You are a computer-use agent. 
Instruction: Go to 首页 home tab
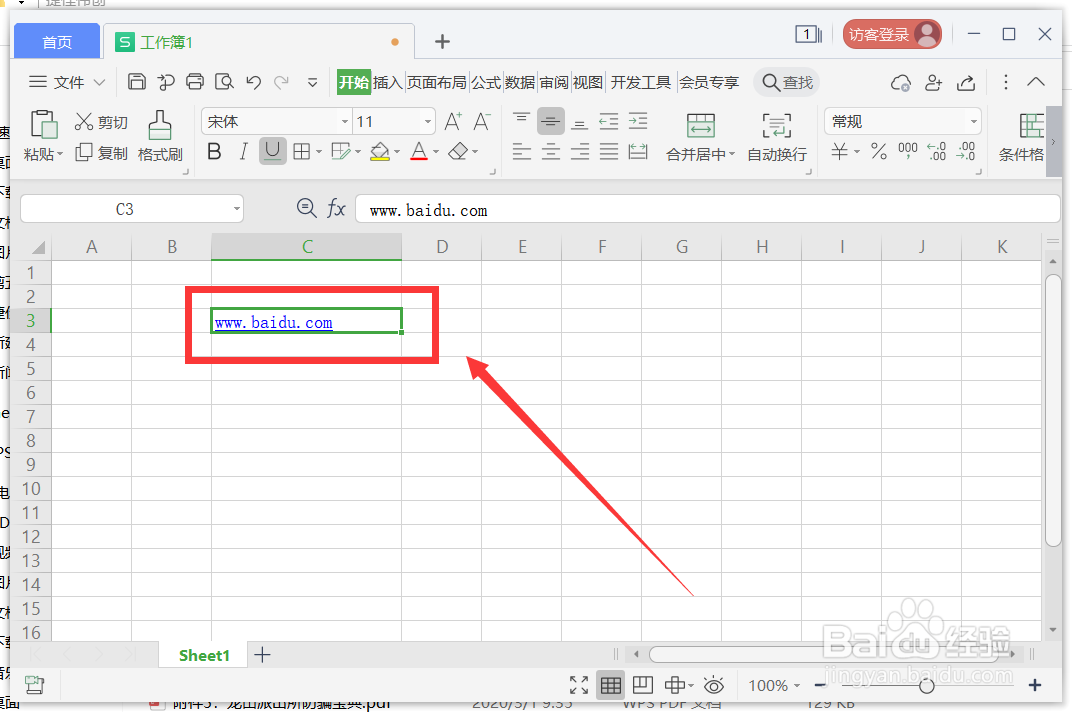click(57, 42)
